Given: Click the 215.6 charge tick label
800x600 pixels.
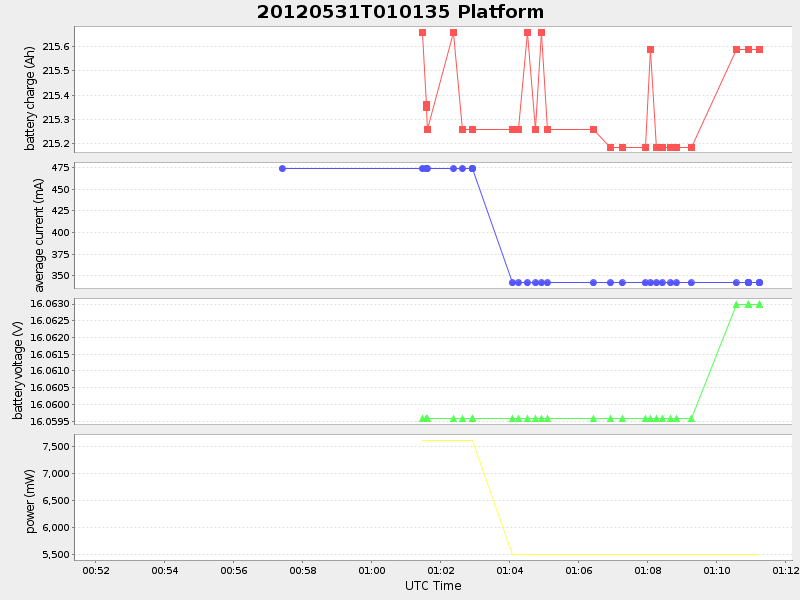Looking at the screenshot, I should [56, 44].
